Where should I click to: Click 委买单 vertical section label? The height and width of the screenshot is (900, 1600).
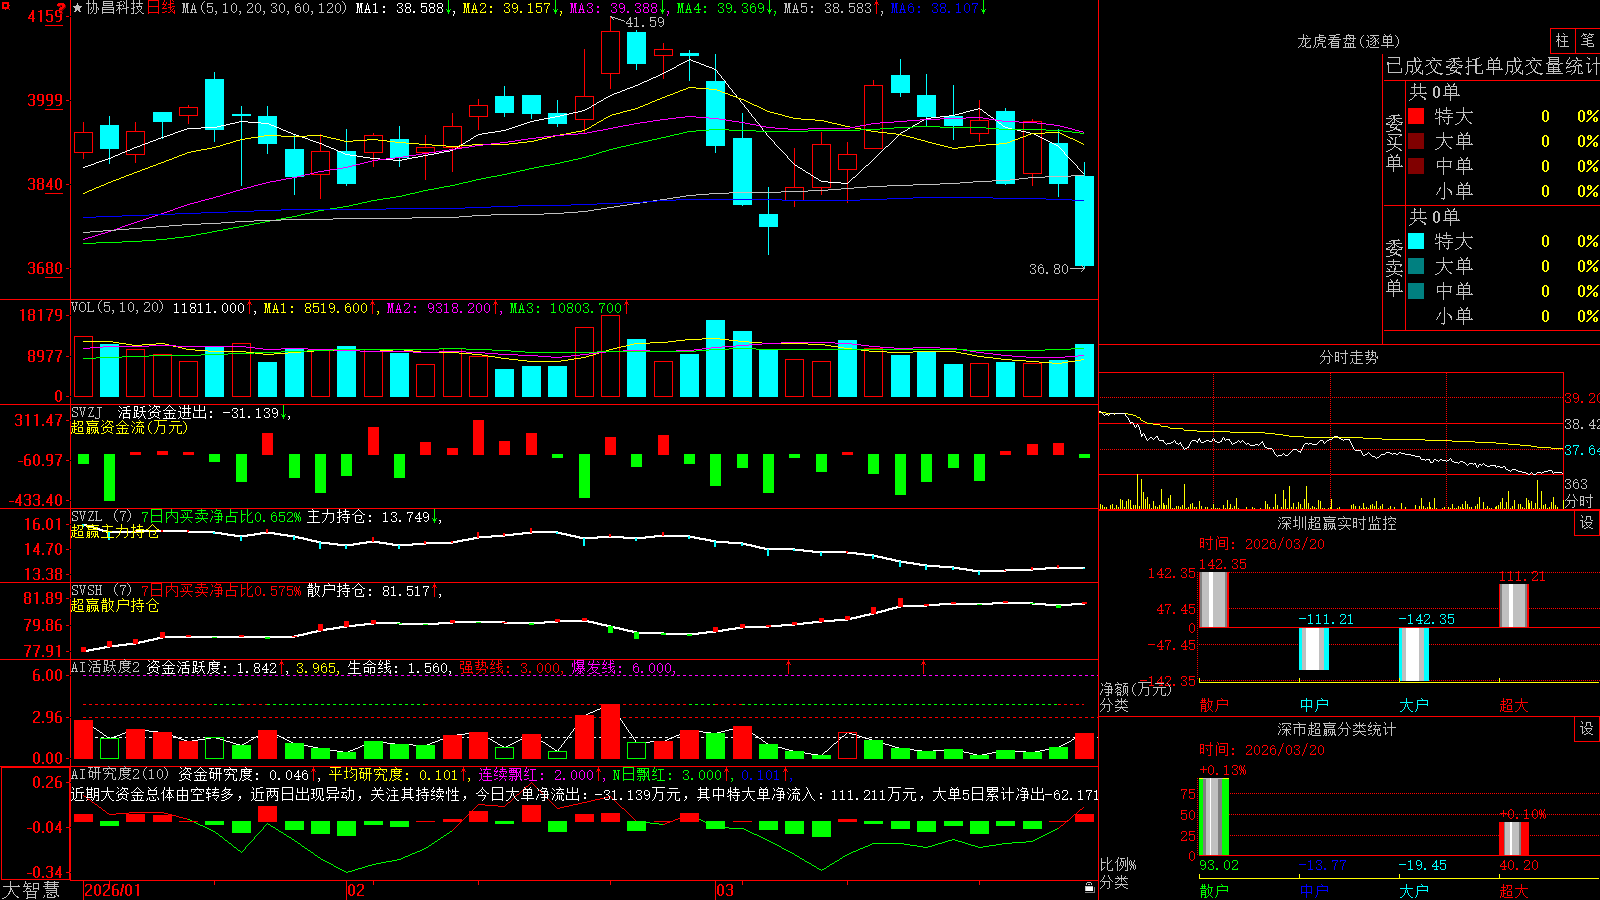(x=1394, y=141)
